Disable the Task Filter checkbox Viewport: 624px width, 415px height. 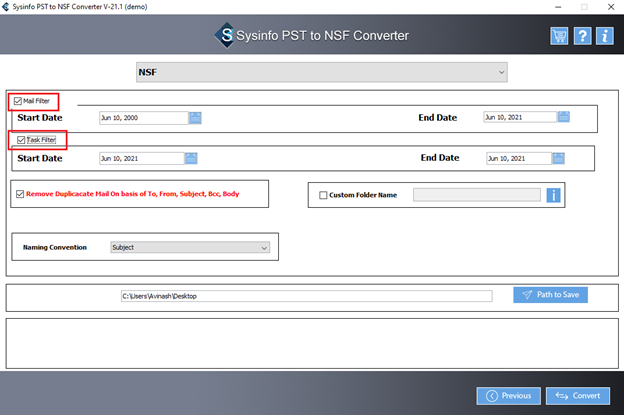[x=18, y=140]
